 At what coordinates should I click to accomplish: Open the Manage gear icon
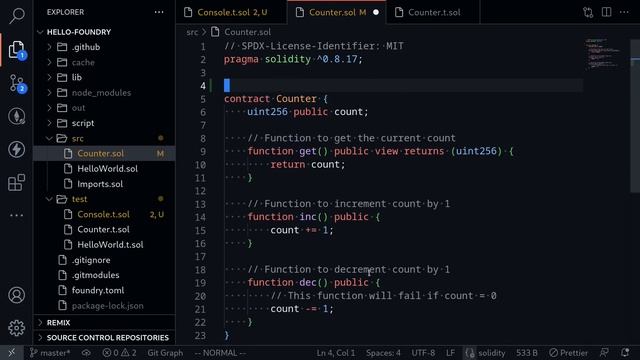(17, 328)
